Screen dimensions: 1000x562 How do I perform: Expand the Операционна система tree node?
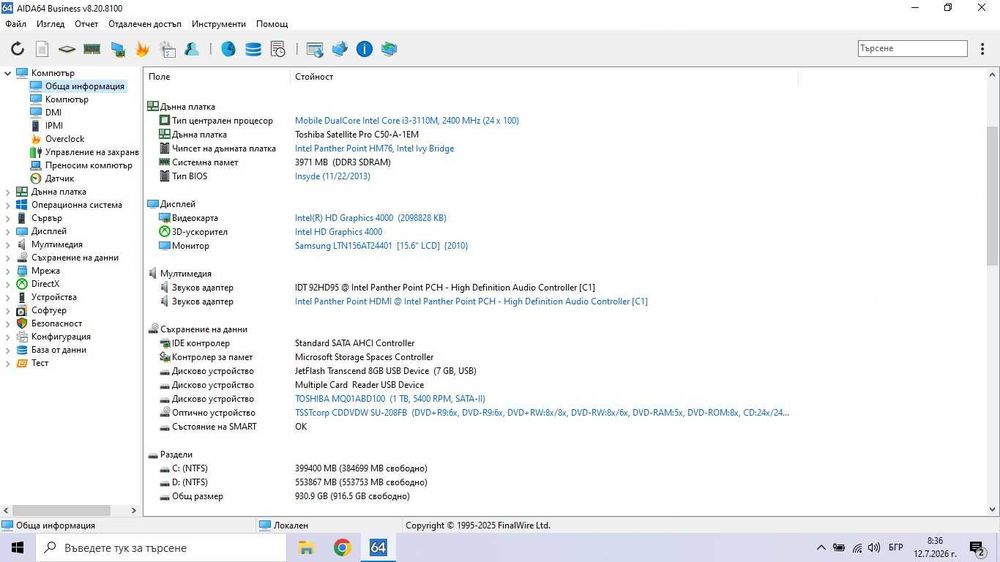pyautogui.click(x=8, y=205)
